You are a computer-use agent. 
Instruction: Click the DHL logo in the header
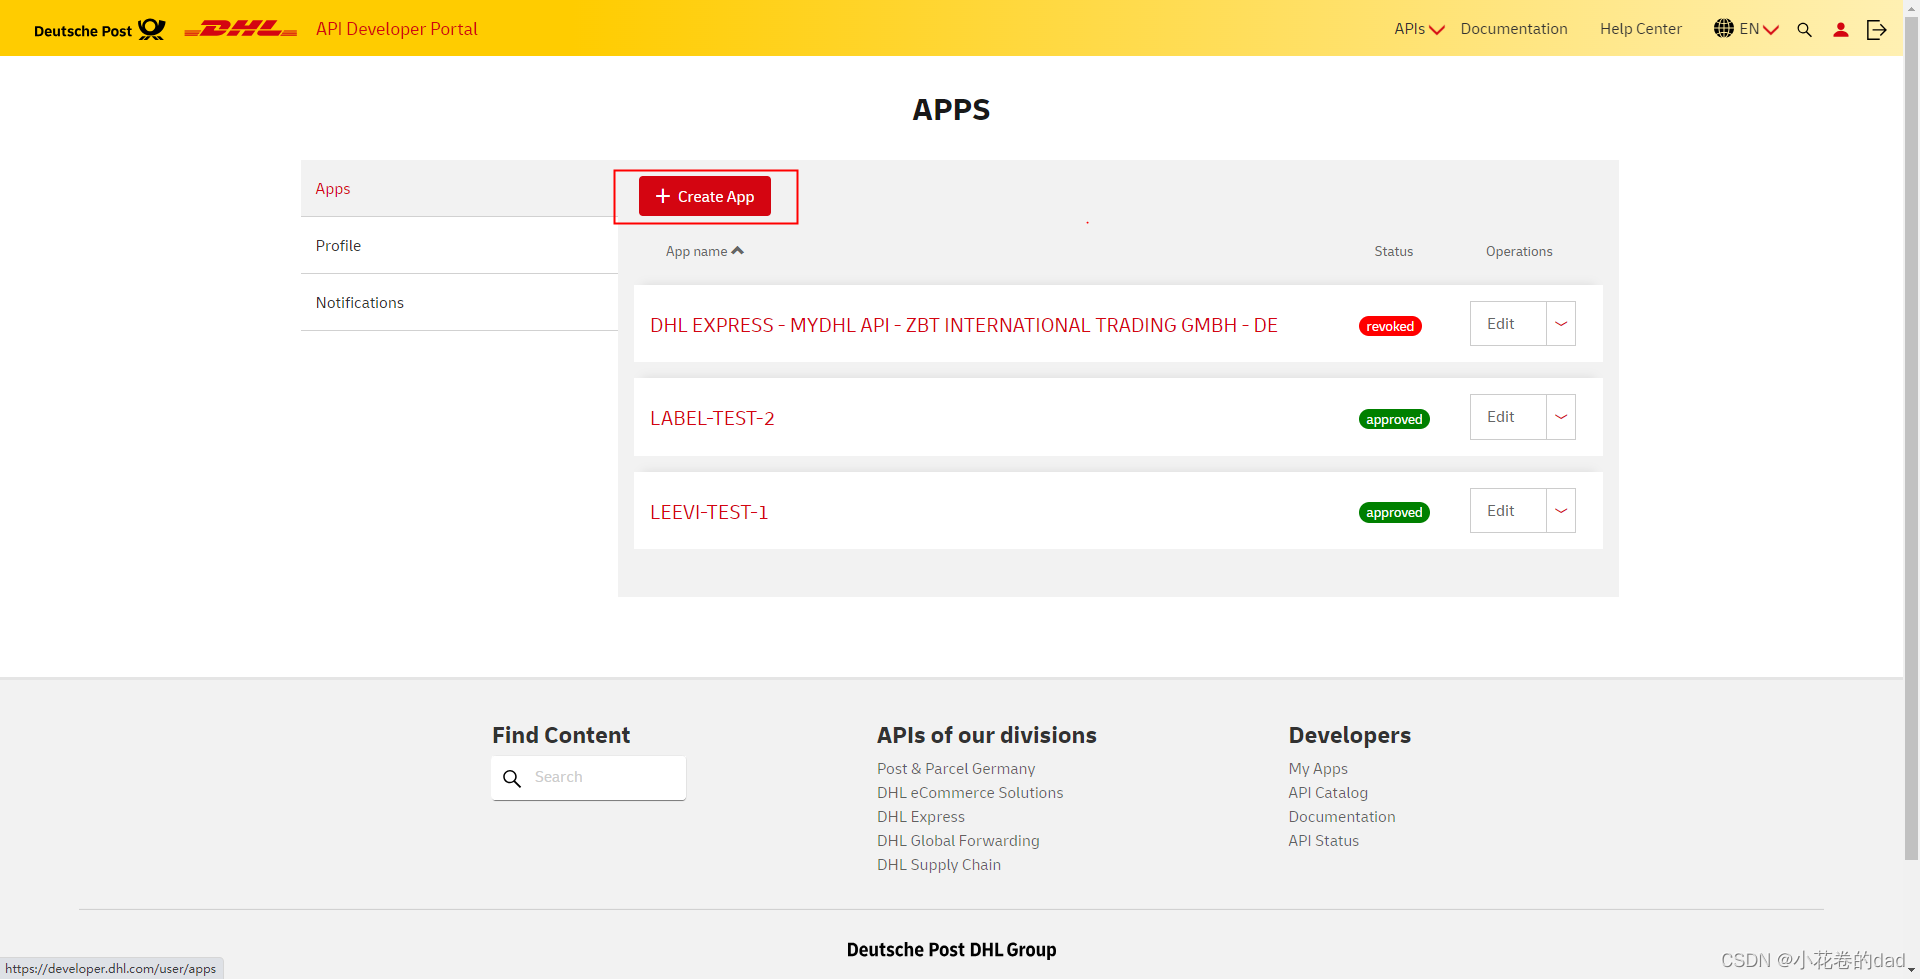click(x=240, y=28)
